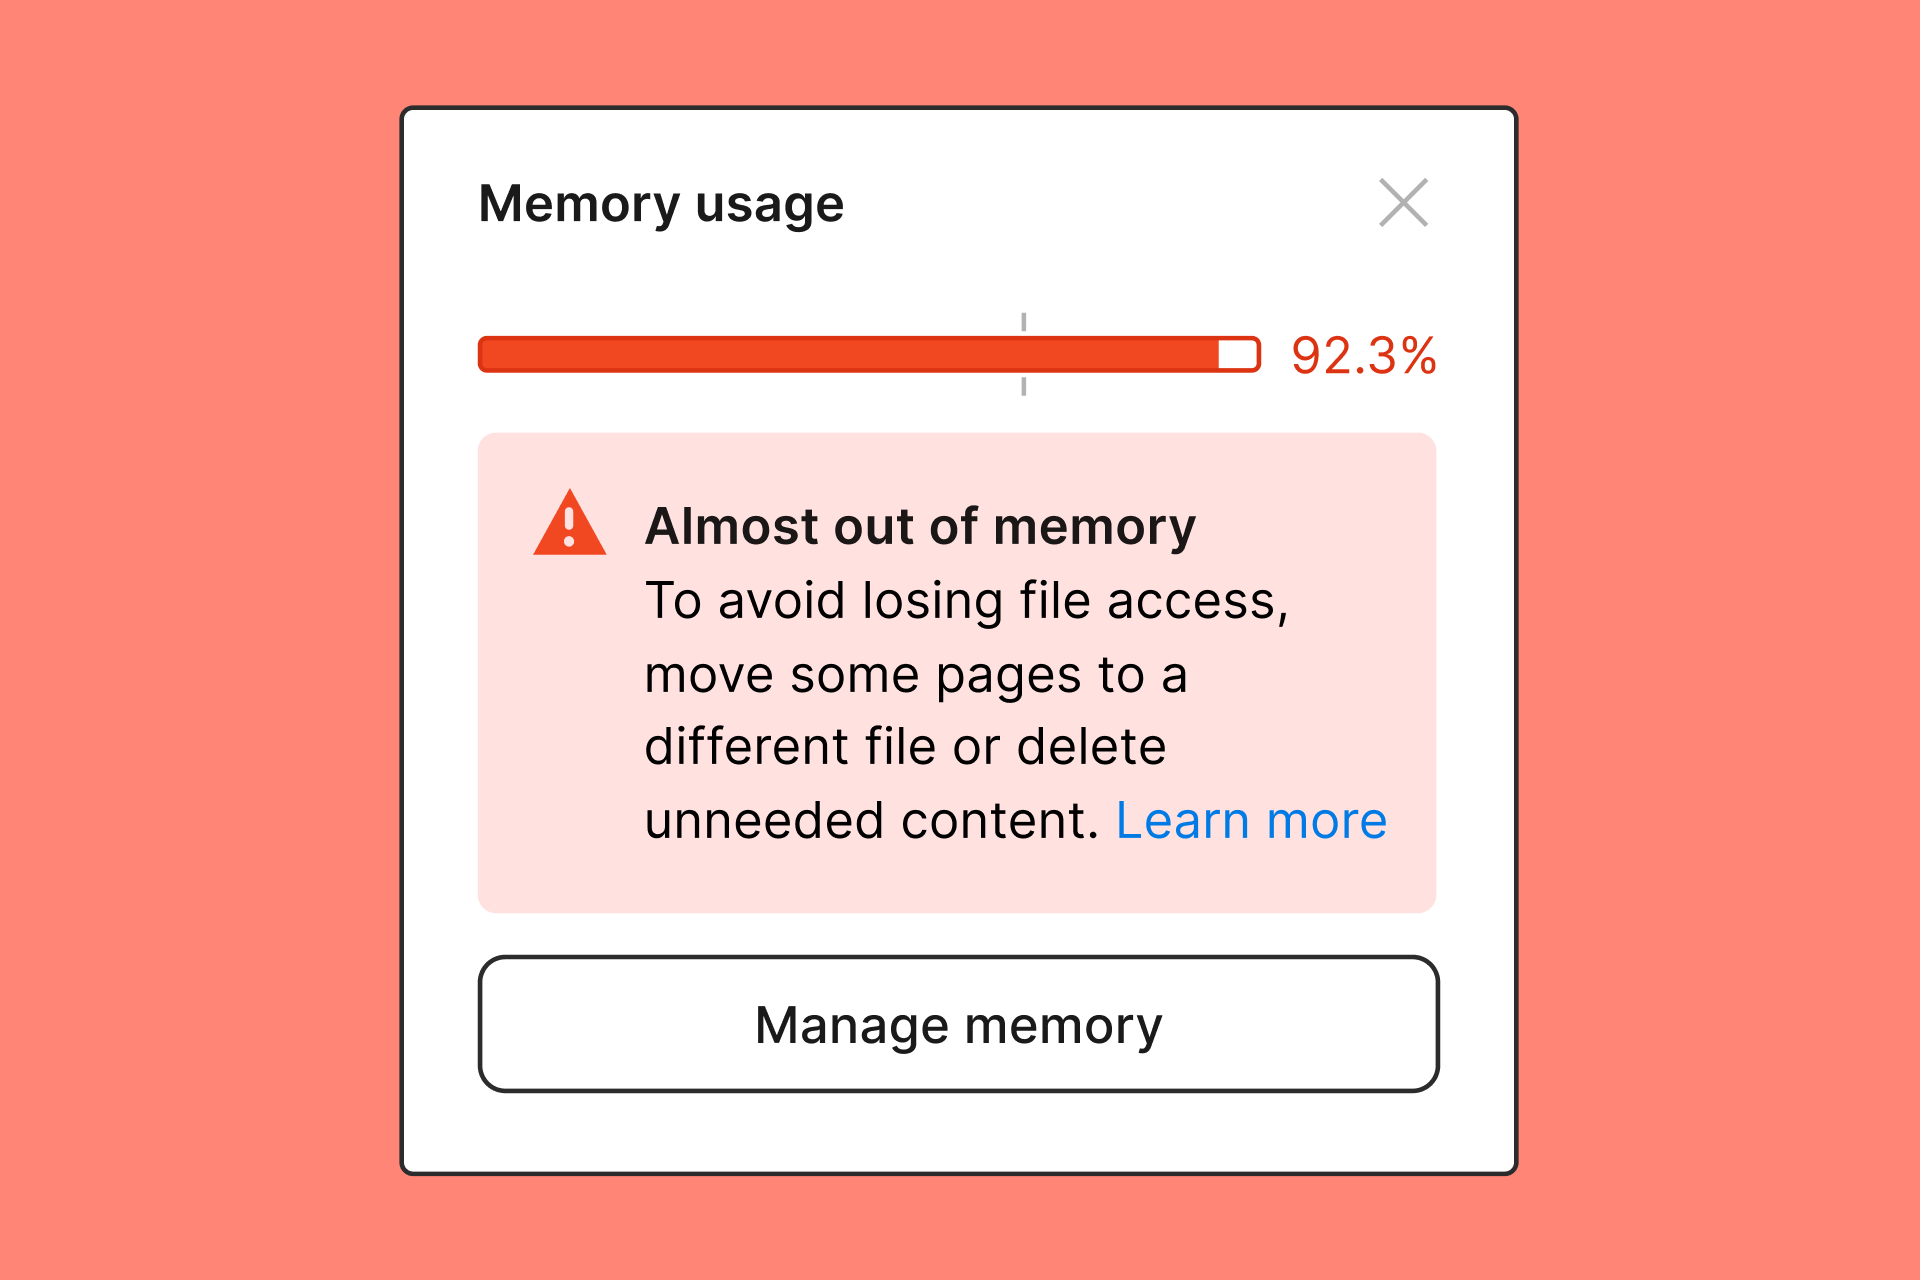
Task: Click the red filled portion of memory bar
Action: (848, 354)
